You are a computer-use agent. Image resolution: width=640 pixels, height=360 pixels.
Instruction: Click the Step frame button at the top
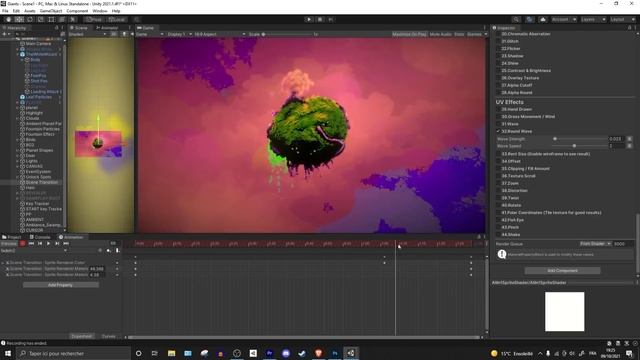tap(331, 19)
